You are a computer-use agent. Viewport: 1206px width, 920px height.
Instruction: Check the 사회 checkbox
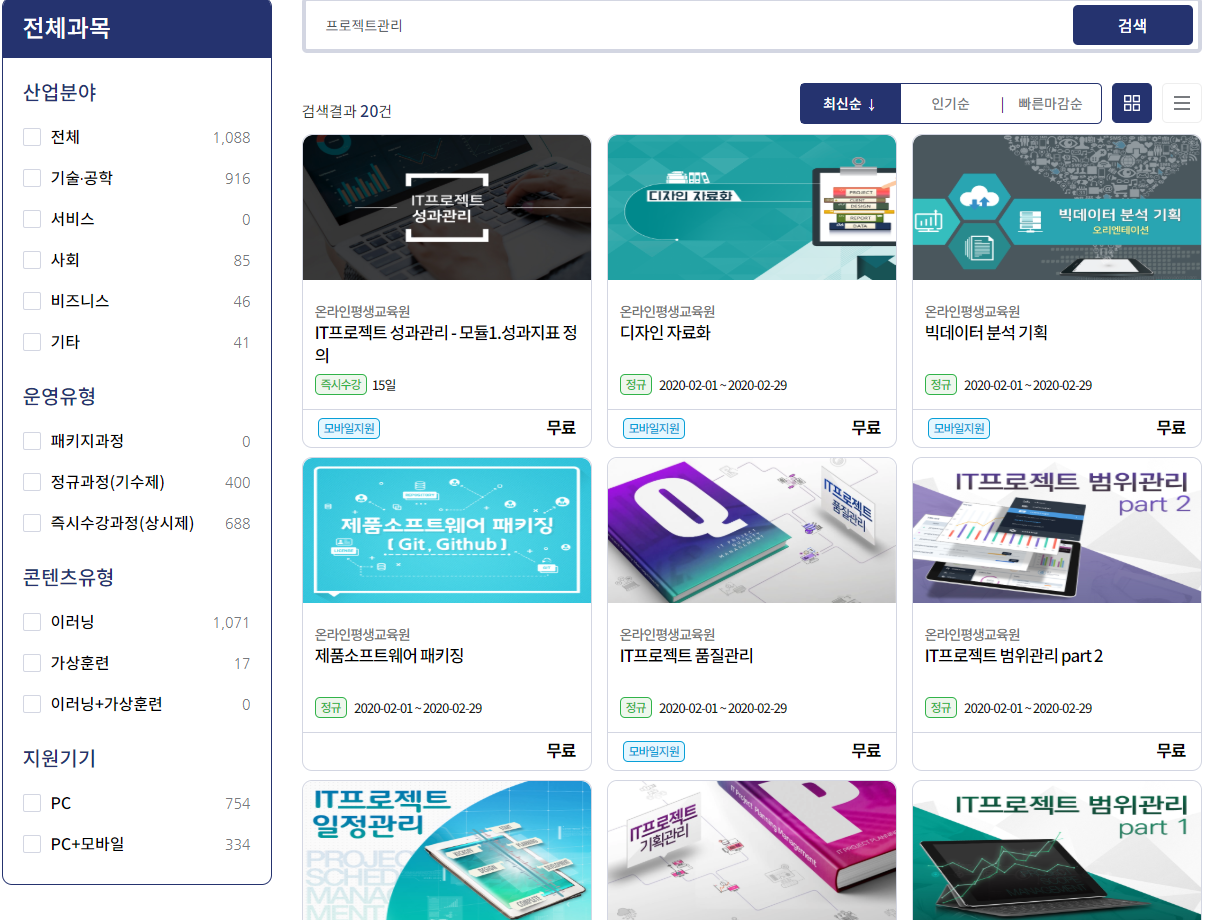[32, 260]
